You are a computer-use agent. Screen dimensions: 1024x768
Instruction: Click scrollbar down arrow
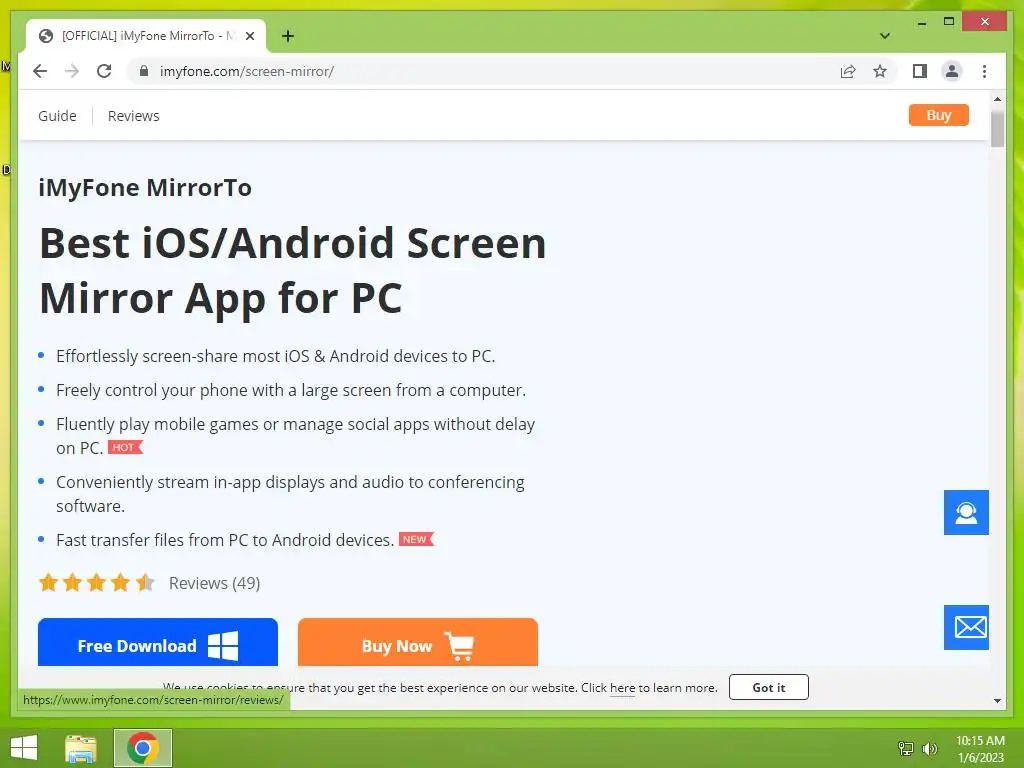pos(997,701)
